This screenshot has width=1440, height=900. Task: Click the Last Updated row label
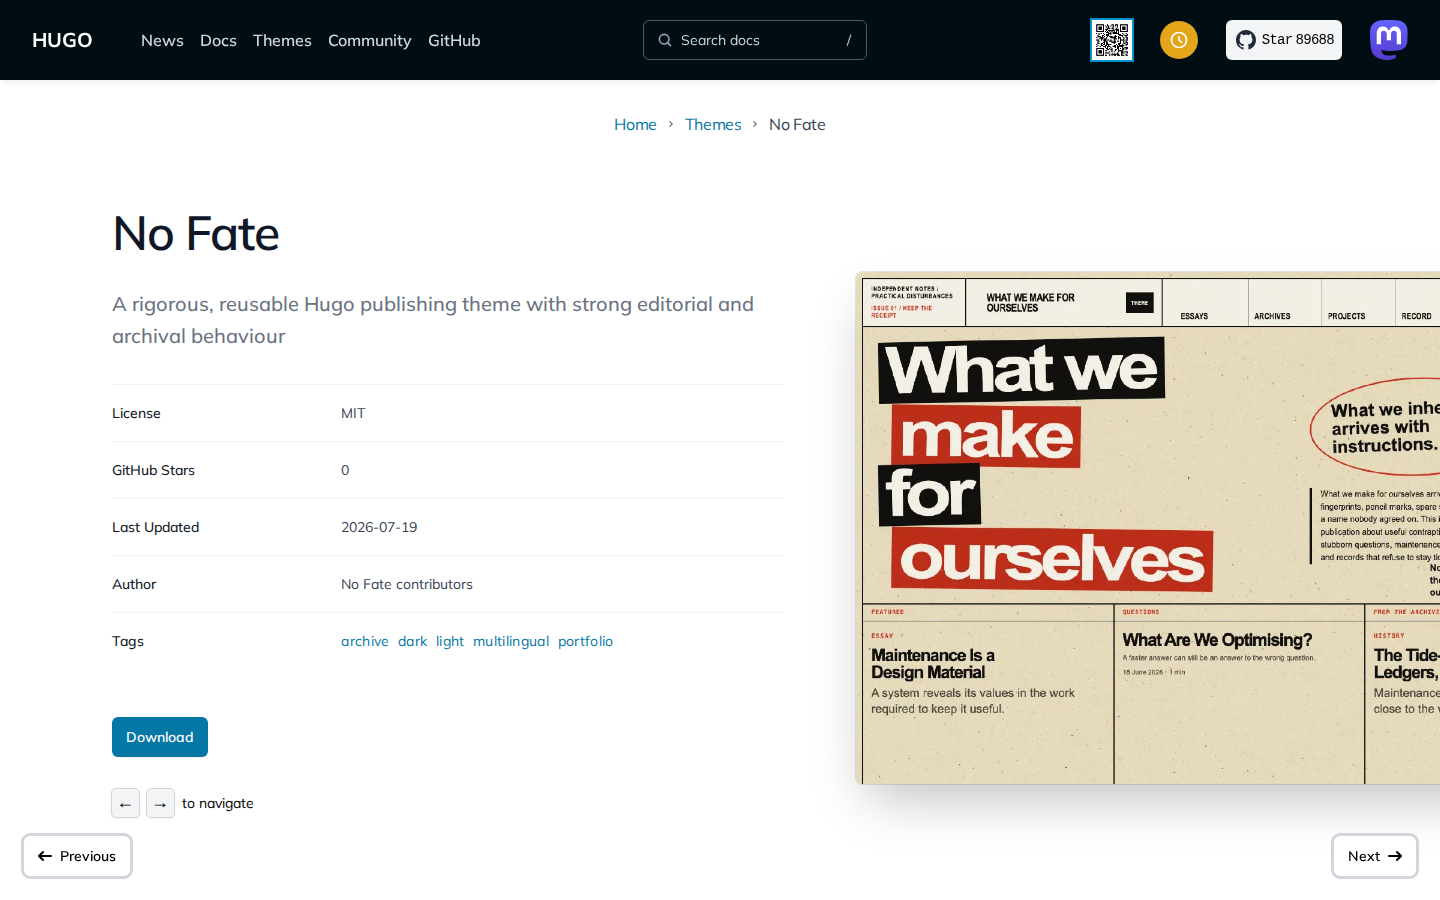click(156, 527)
